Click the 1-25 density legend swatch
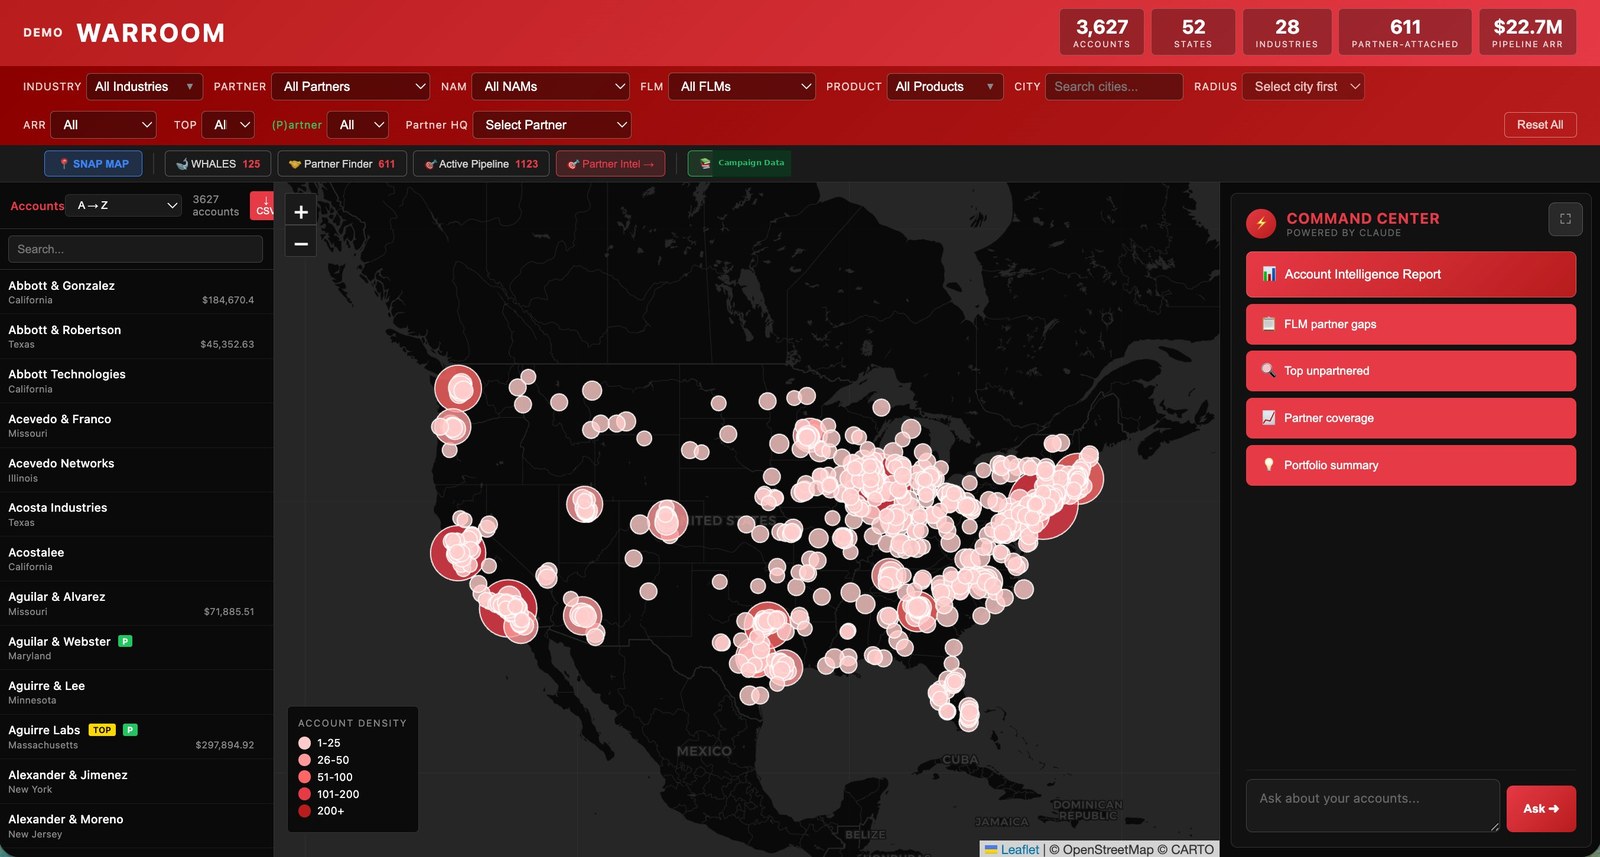The image size is (1600, 857). click(305, 743)
